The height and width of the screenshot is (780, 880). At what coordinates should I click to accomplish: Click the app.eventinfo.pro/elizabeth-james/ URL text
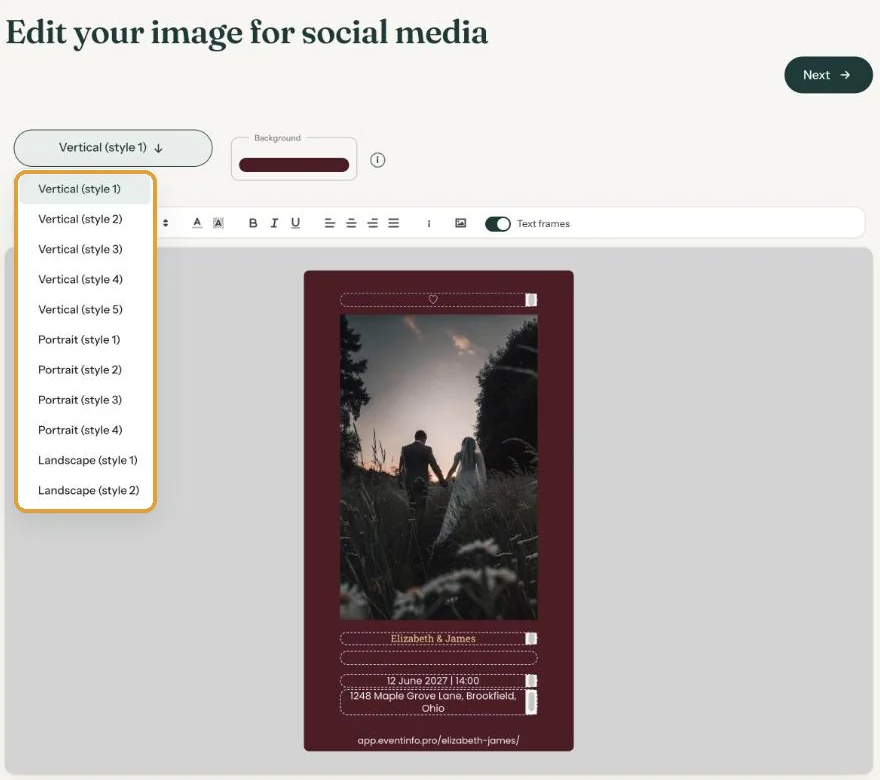[x=438, y=741]
